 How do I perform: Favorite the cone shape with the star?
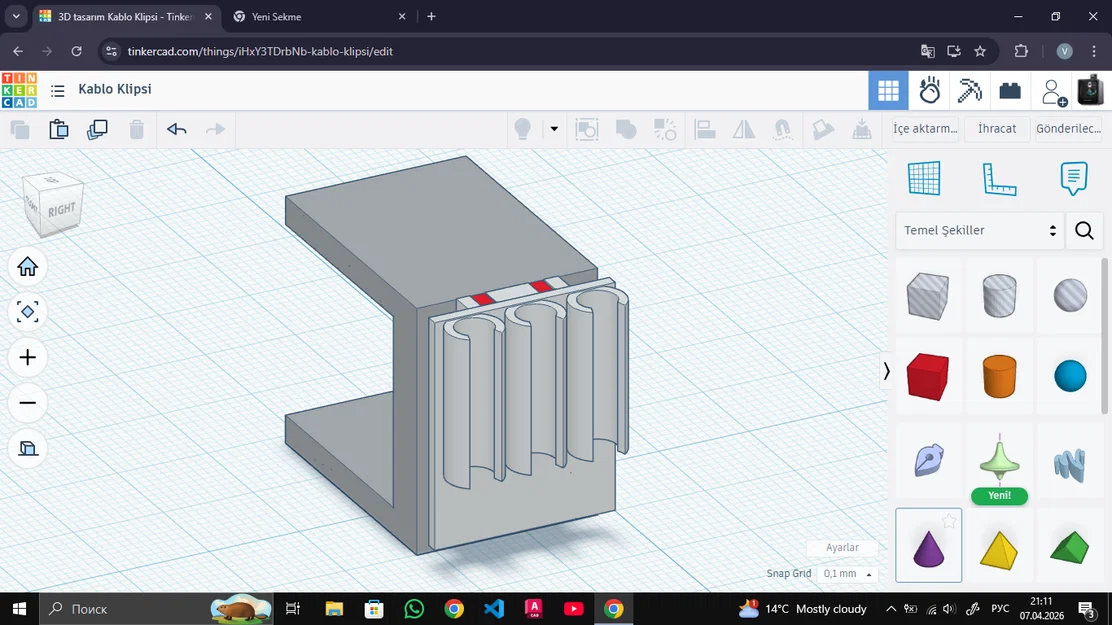[x=949, y=521]
